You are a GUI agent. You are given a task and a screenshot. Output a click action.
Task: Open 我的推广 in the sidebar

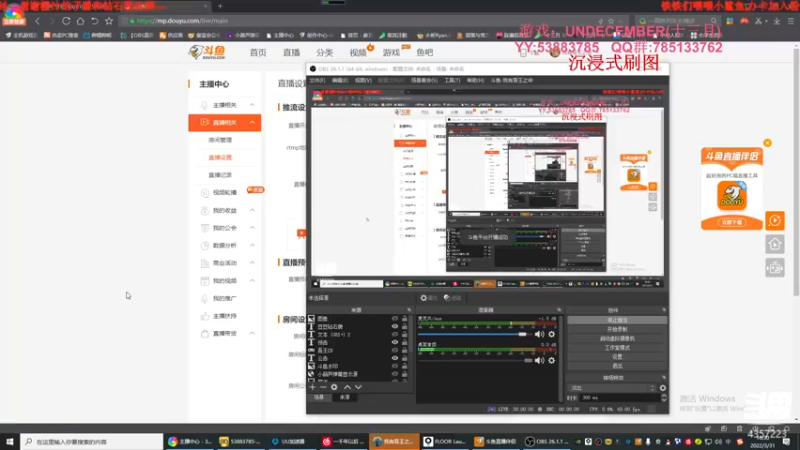tap(224, 298)
